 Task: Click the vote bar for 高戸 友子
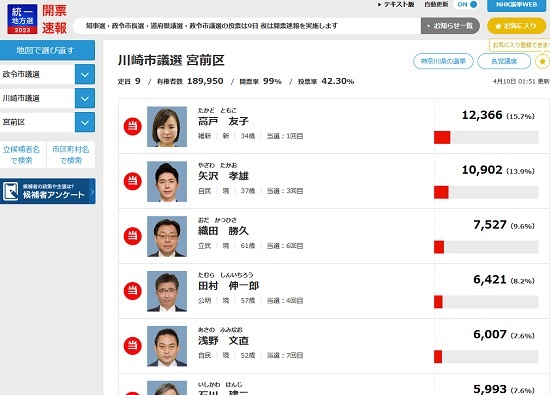click(x=486, y=138)
